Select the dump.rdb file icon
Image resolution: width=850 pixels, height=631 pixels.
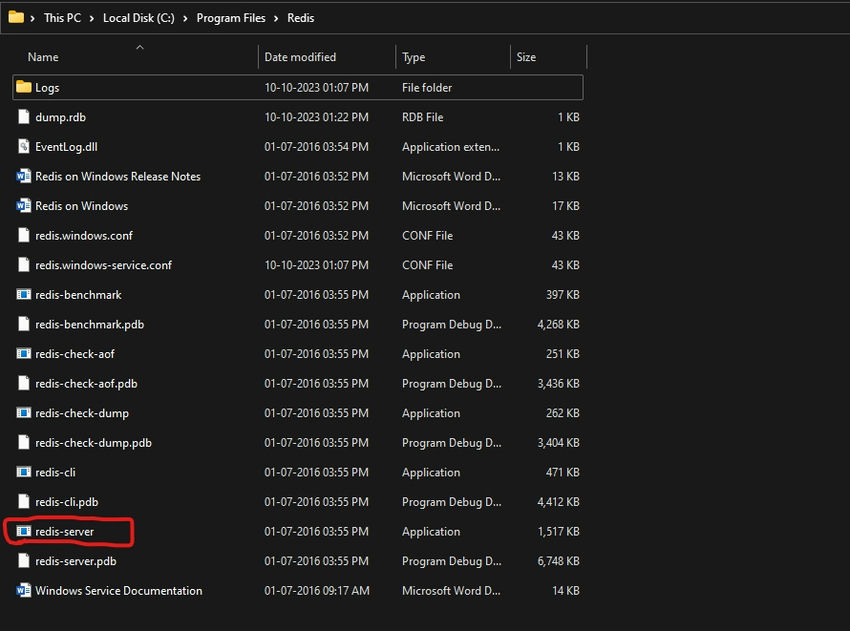(23, 117)
